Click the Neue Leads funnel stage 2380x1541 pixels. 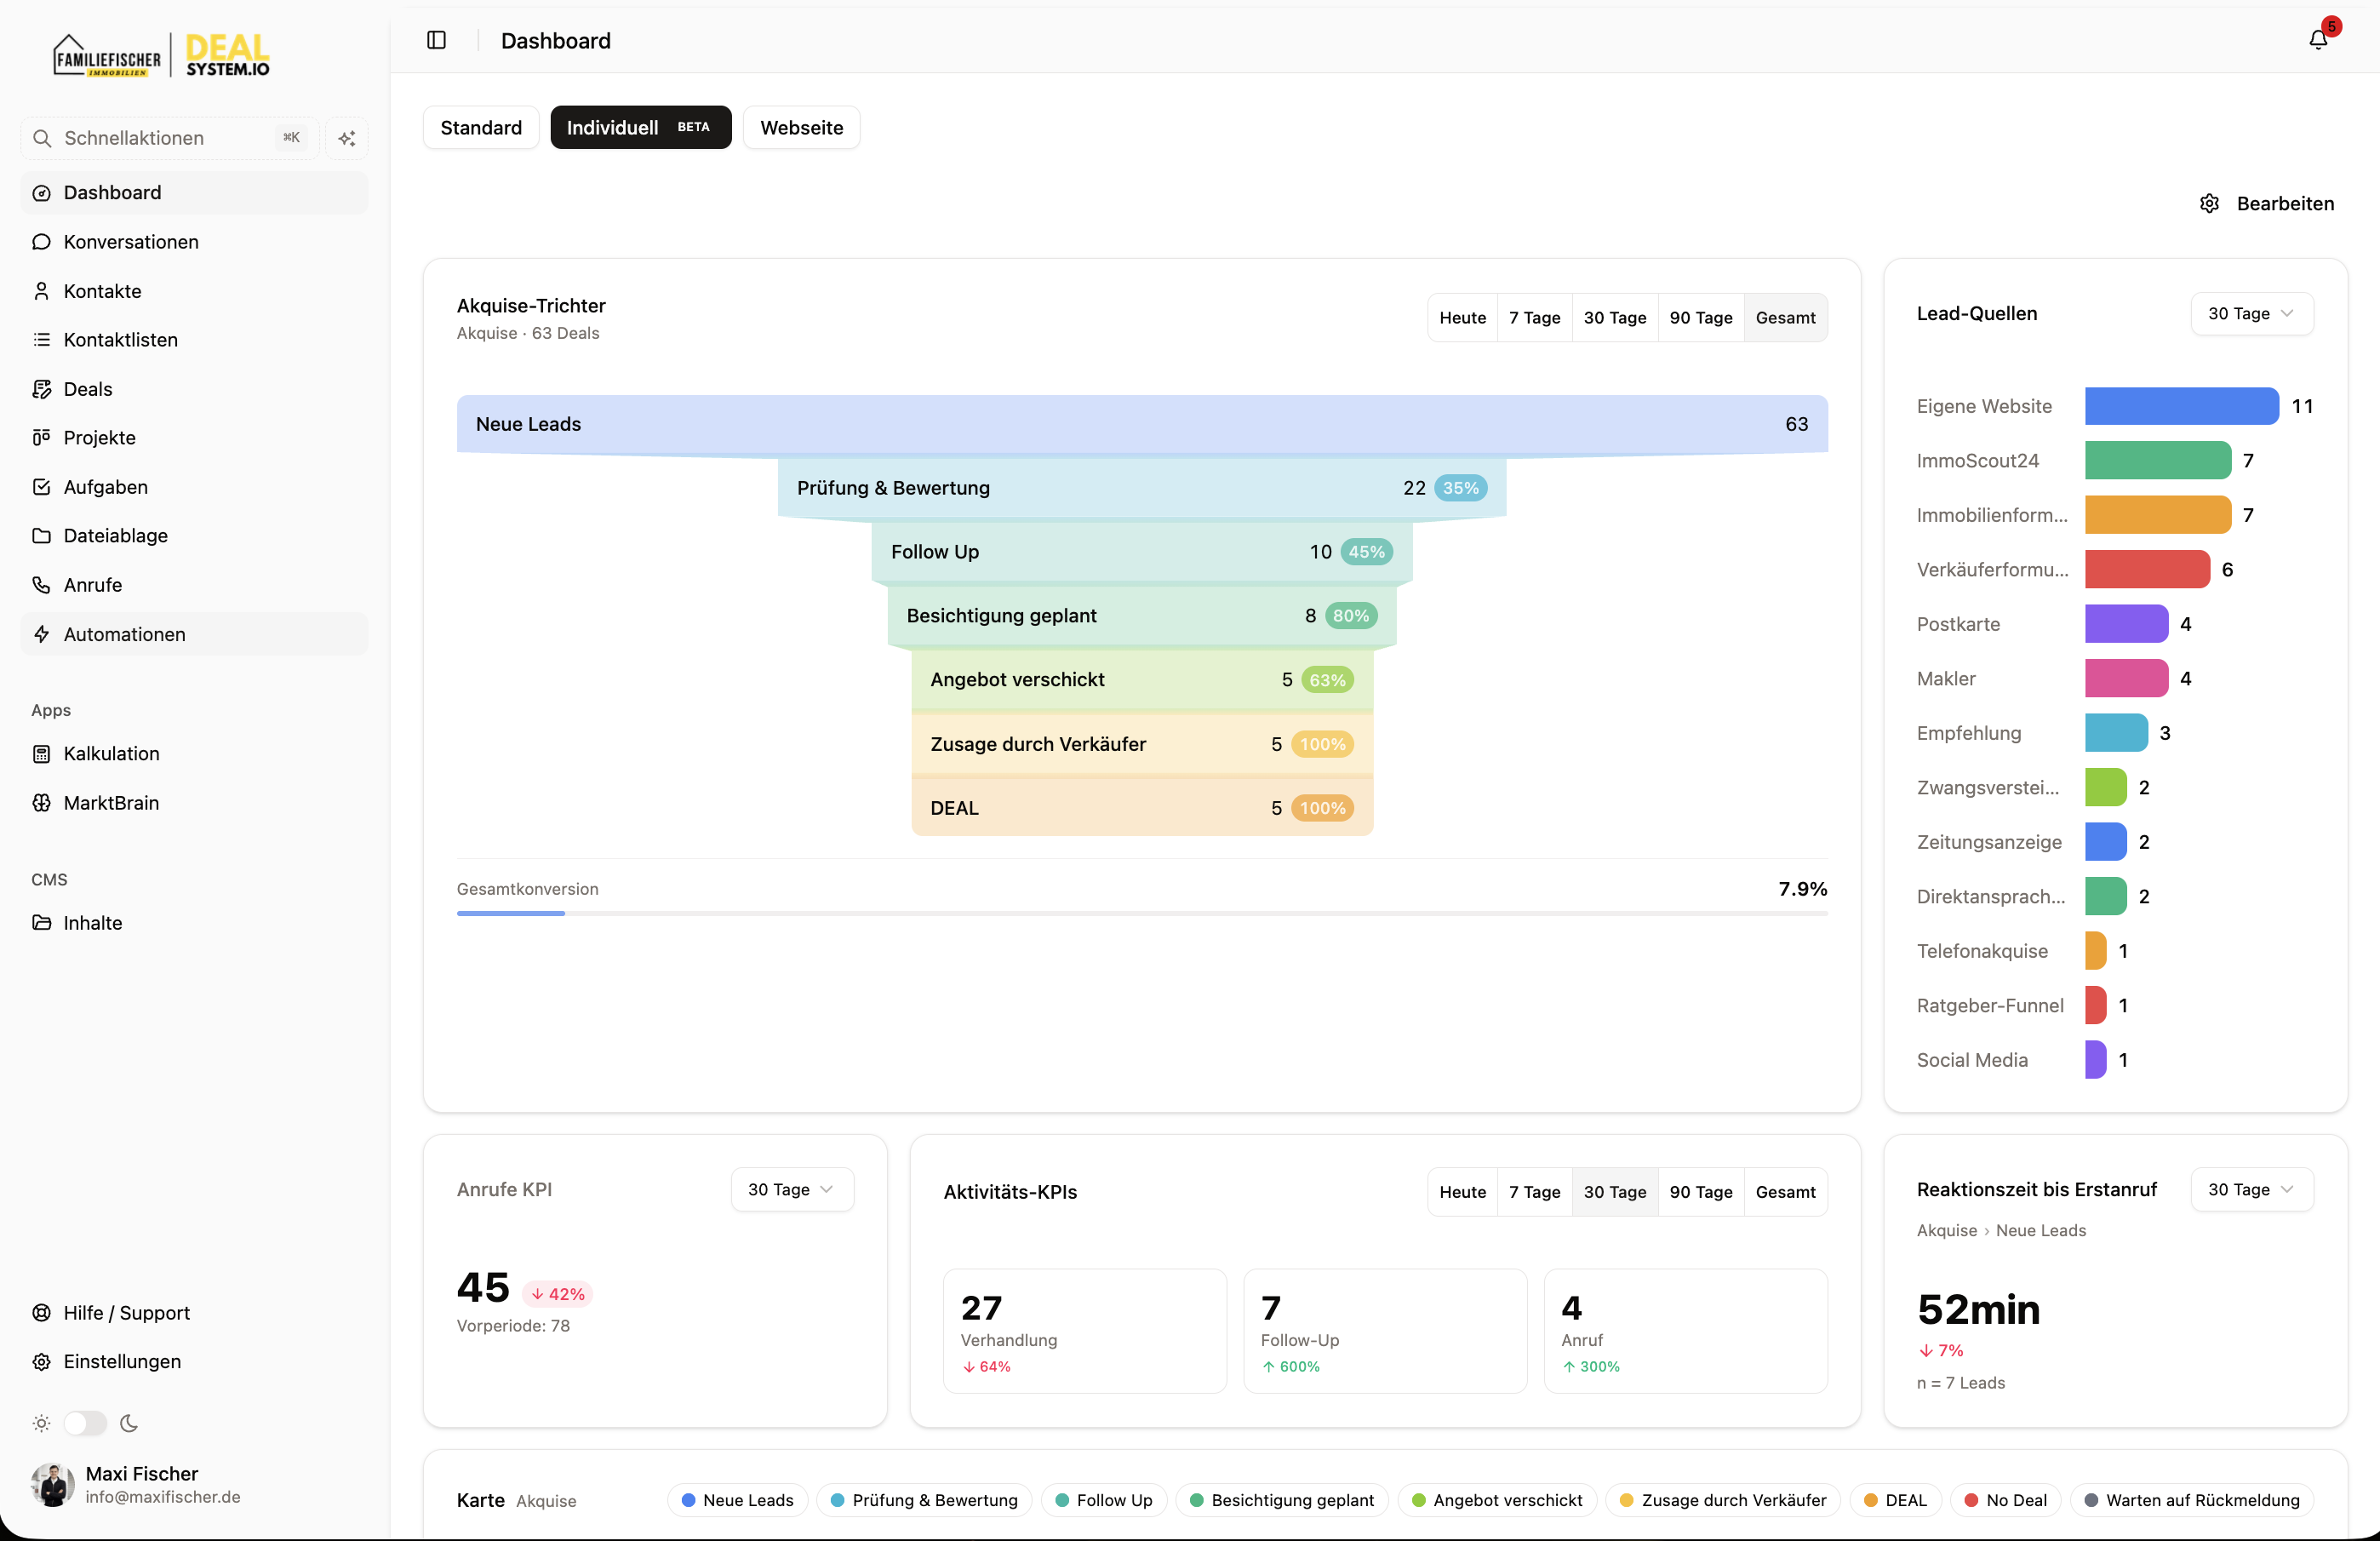tap(1142, 424)
